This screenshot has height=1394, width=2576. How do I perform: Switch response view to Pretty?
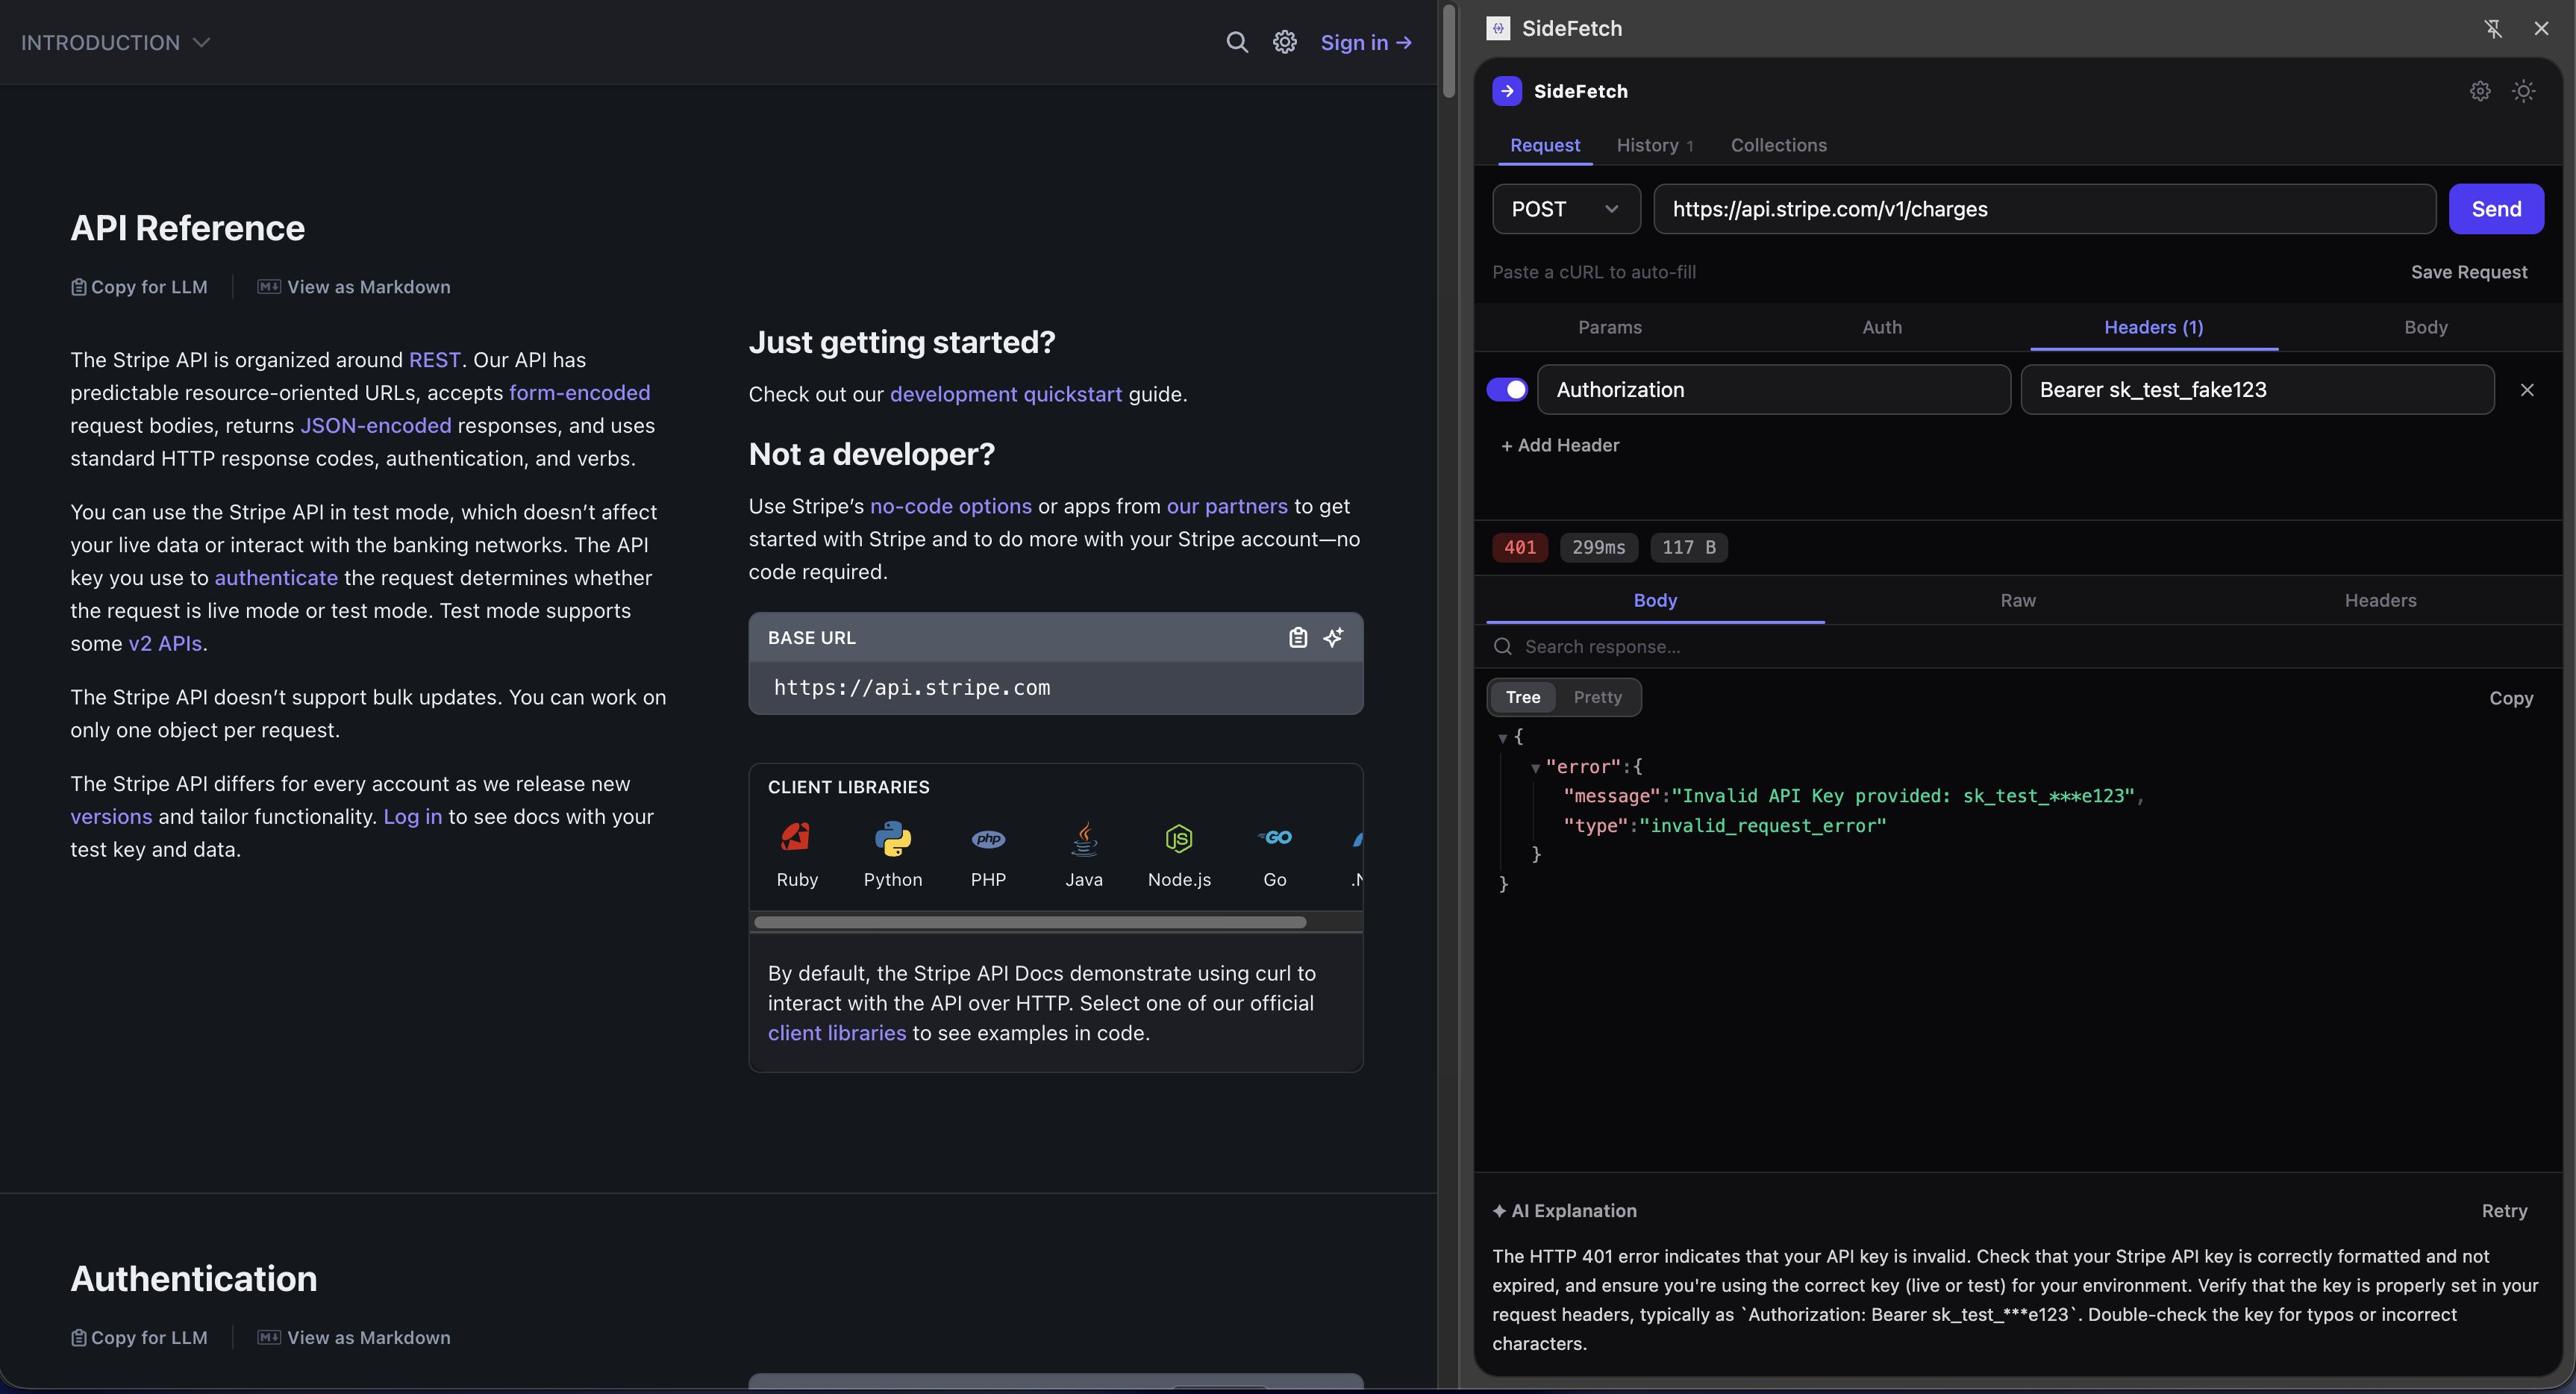point(1597,697)
